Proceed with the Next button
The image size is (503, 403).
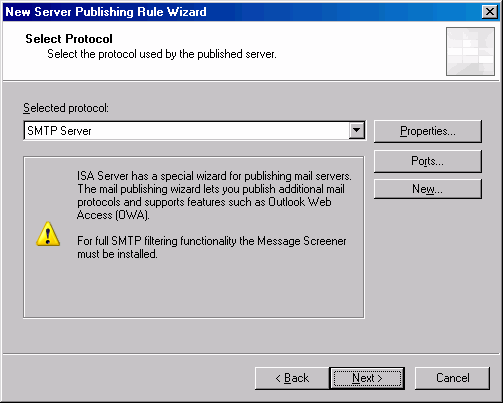367,378
